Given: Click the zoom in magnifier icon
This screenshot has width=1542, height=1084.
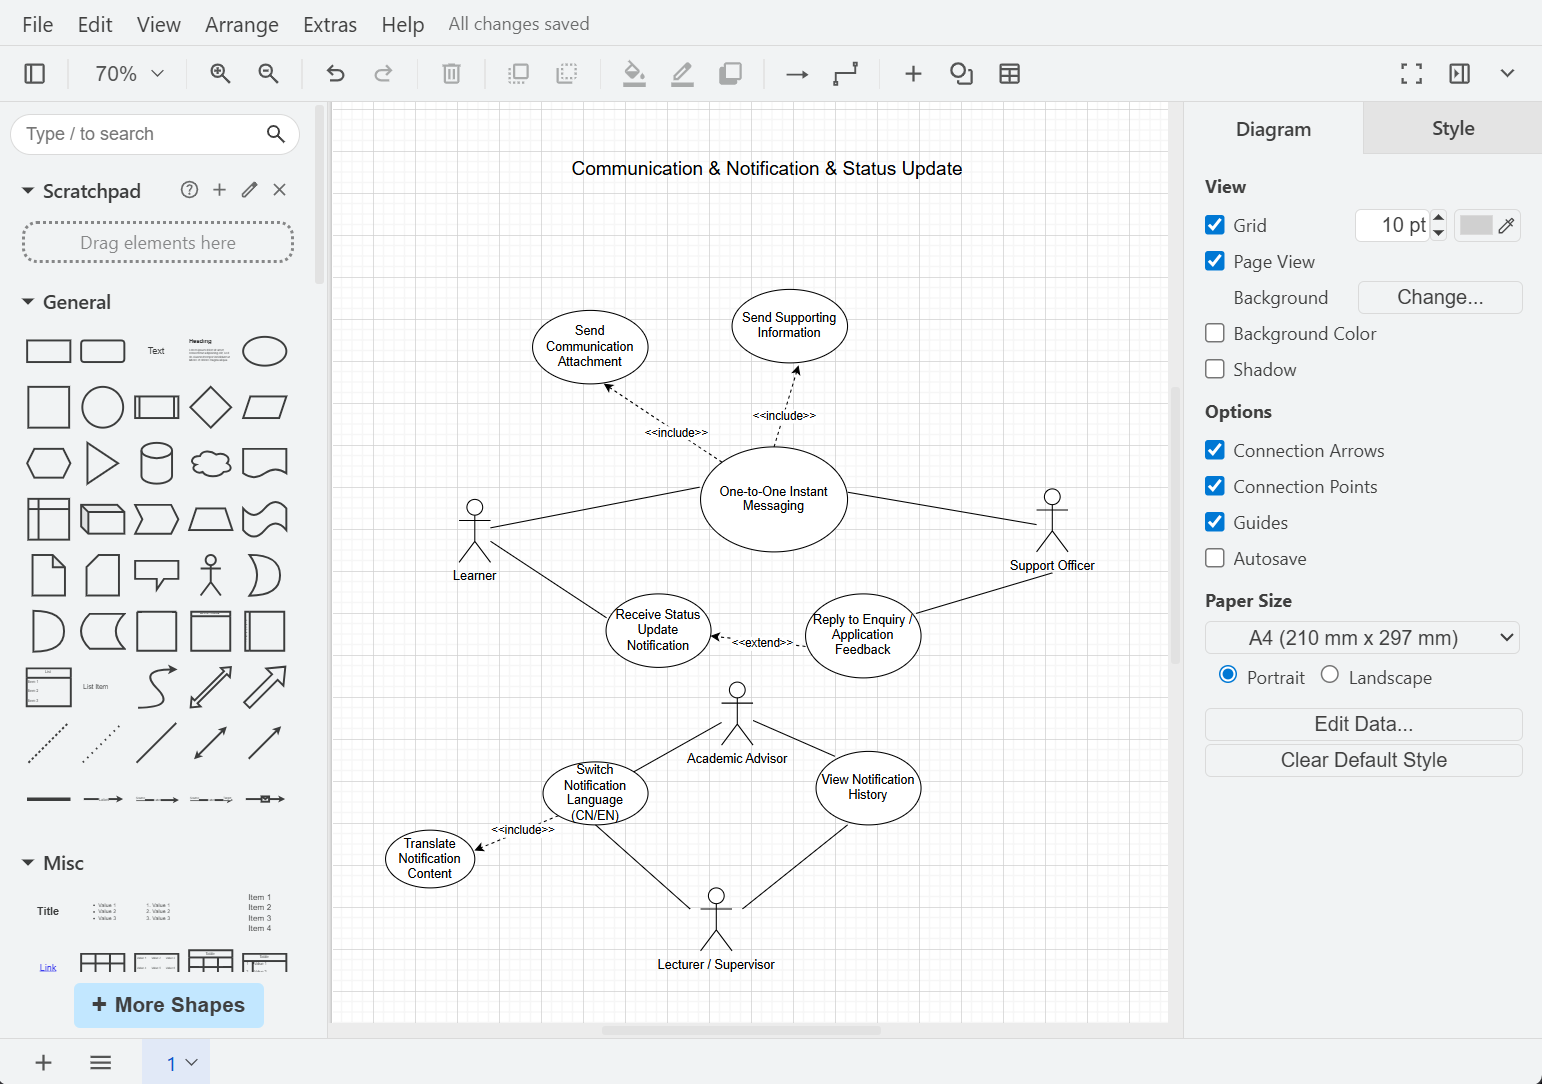Looking at the screenshot, I should click(x=220, y=74).
